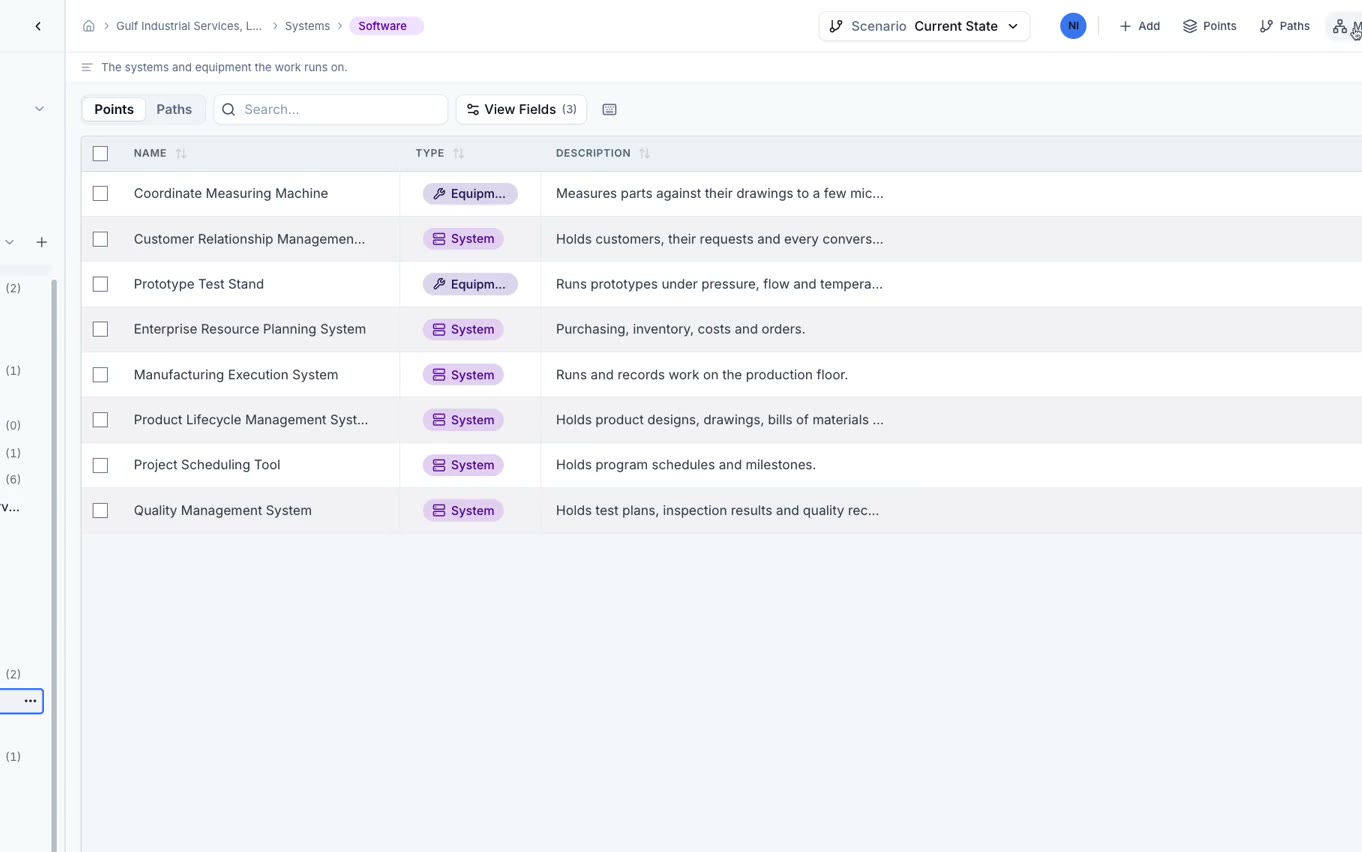
Task: Click the Equipment tag on Prototype Test Stand
Action: tap(470, 284)
